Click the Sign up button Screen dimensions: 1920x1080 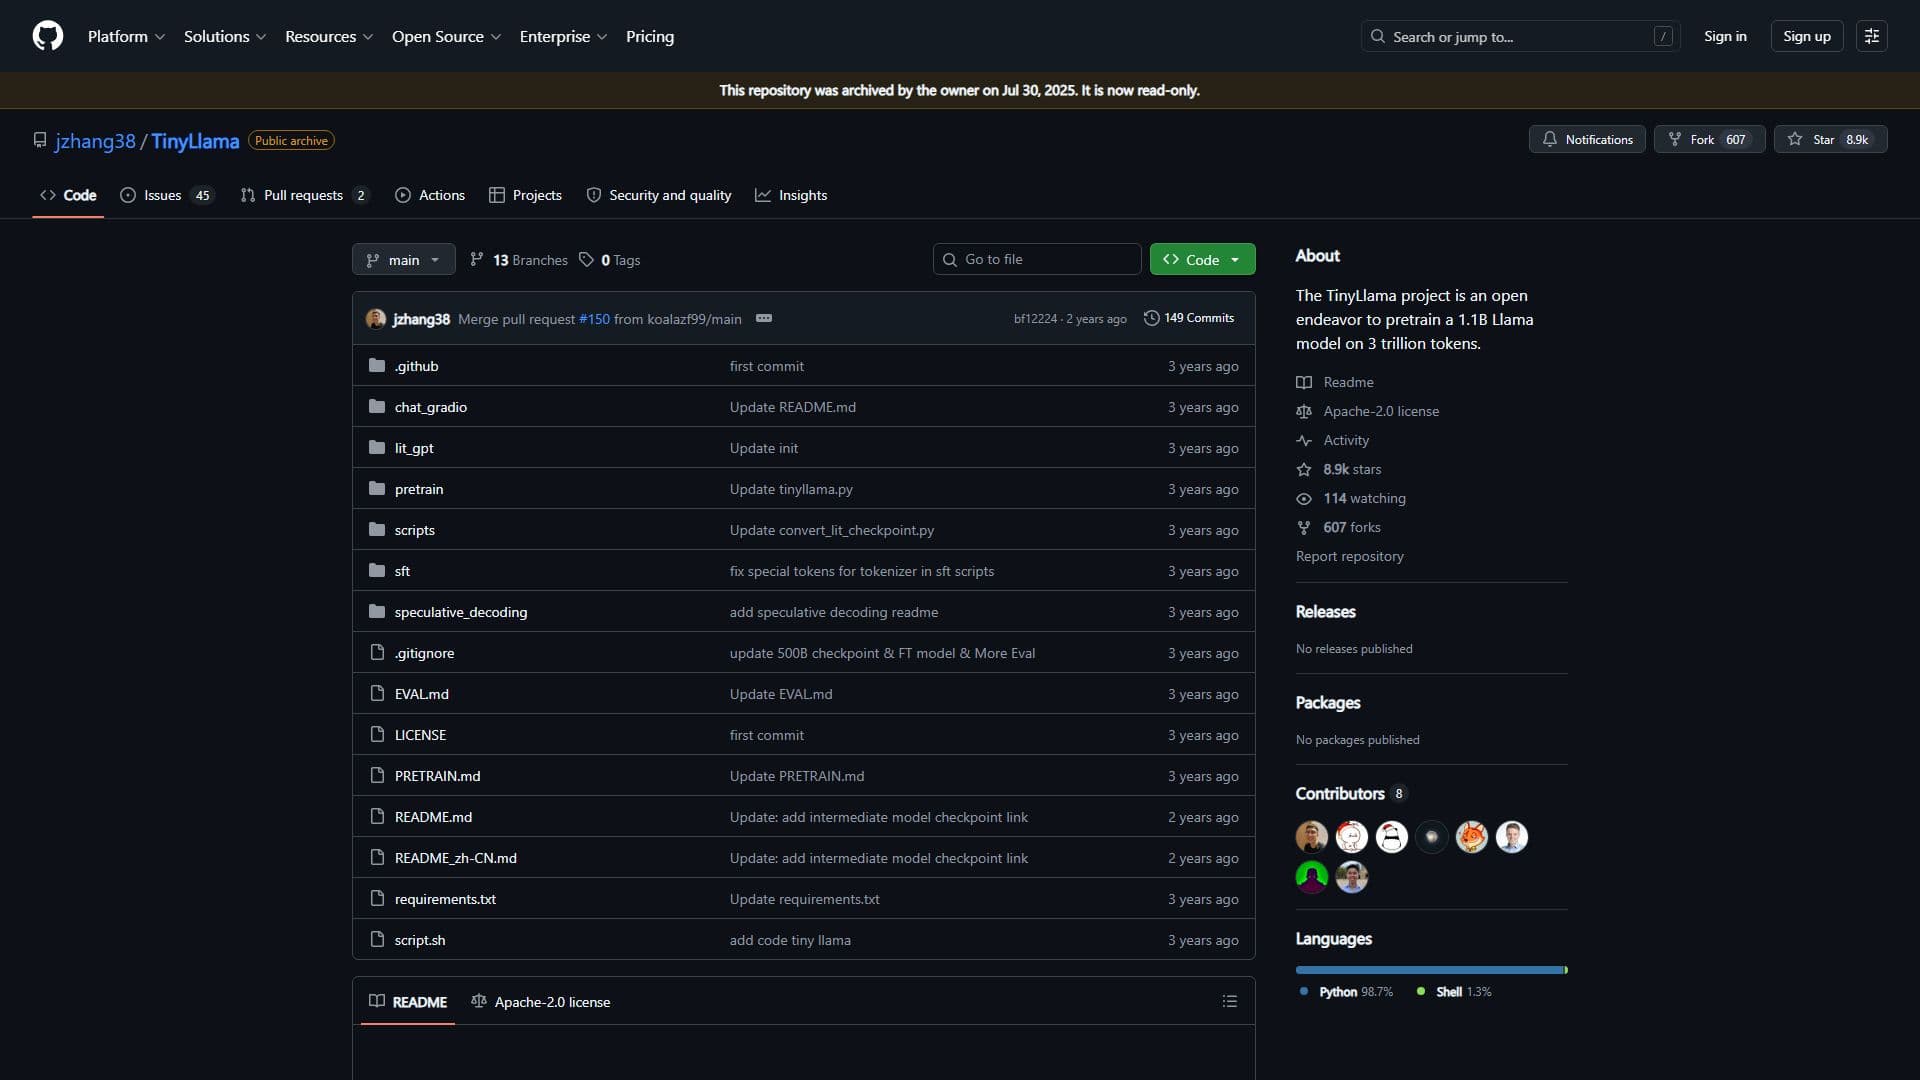click(x=1806, y=36)
